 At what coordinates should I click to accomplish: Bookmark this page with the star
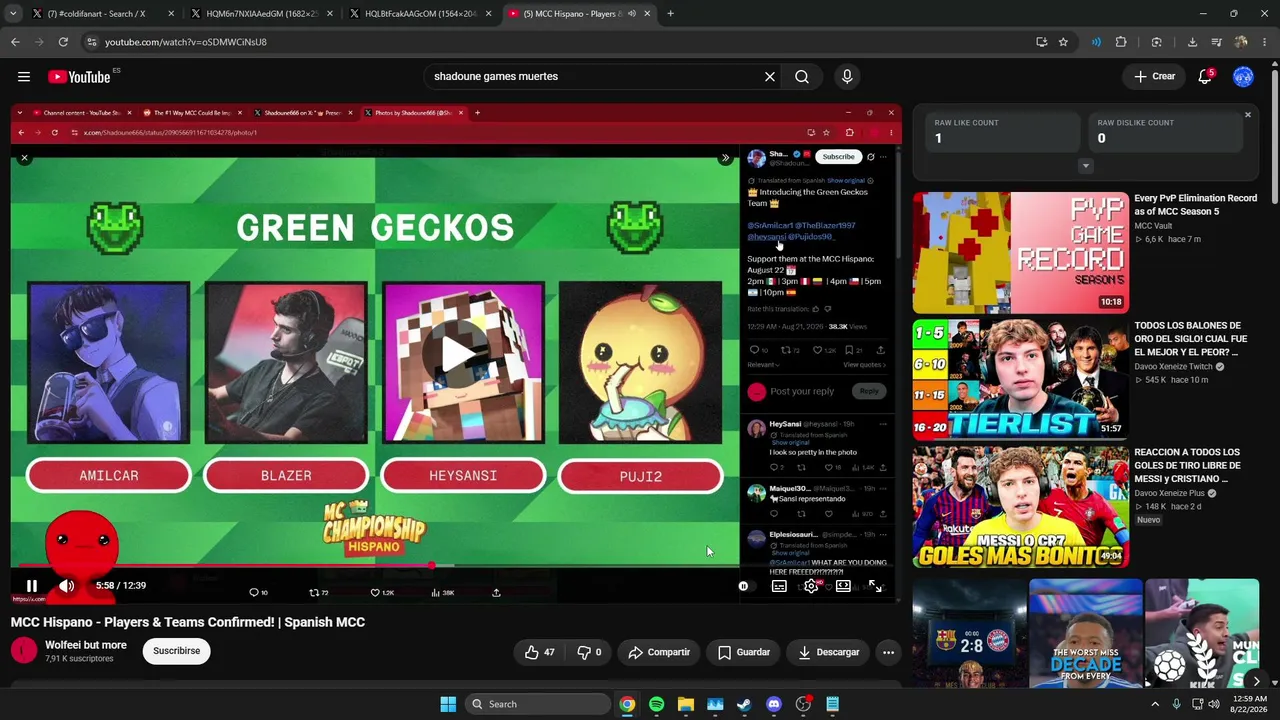click(x=1063, y=42)
